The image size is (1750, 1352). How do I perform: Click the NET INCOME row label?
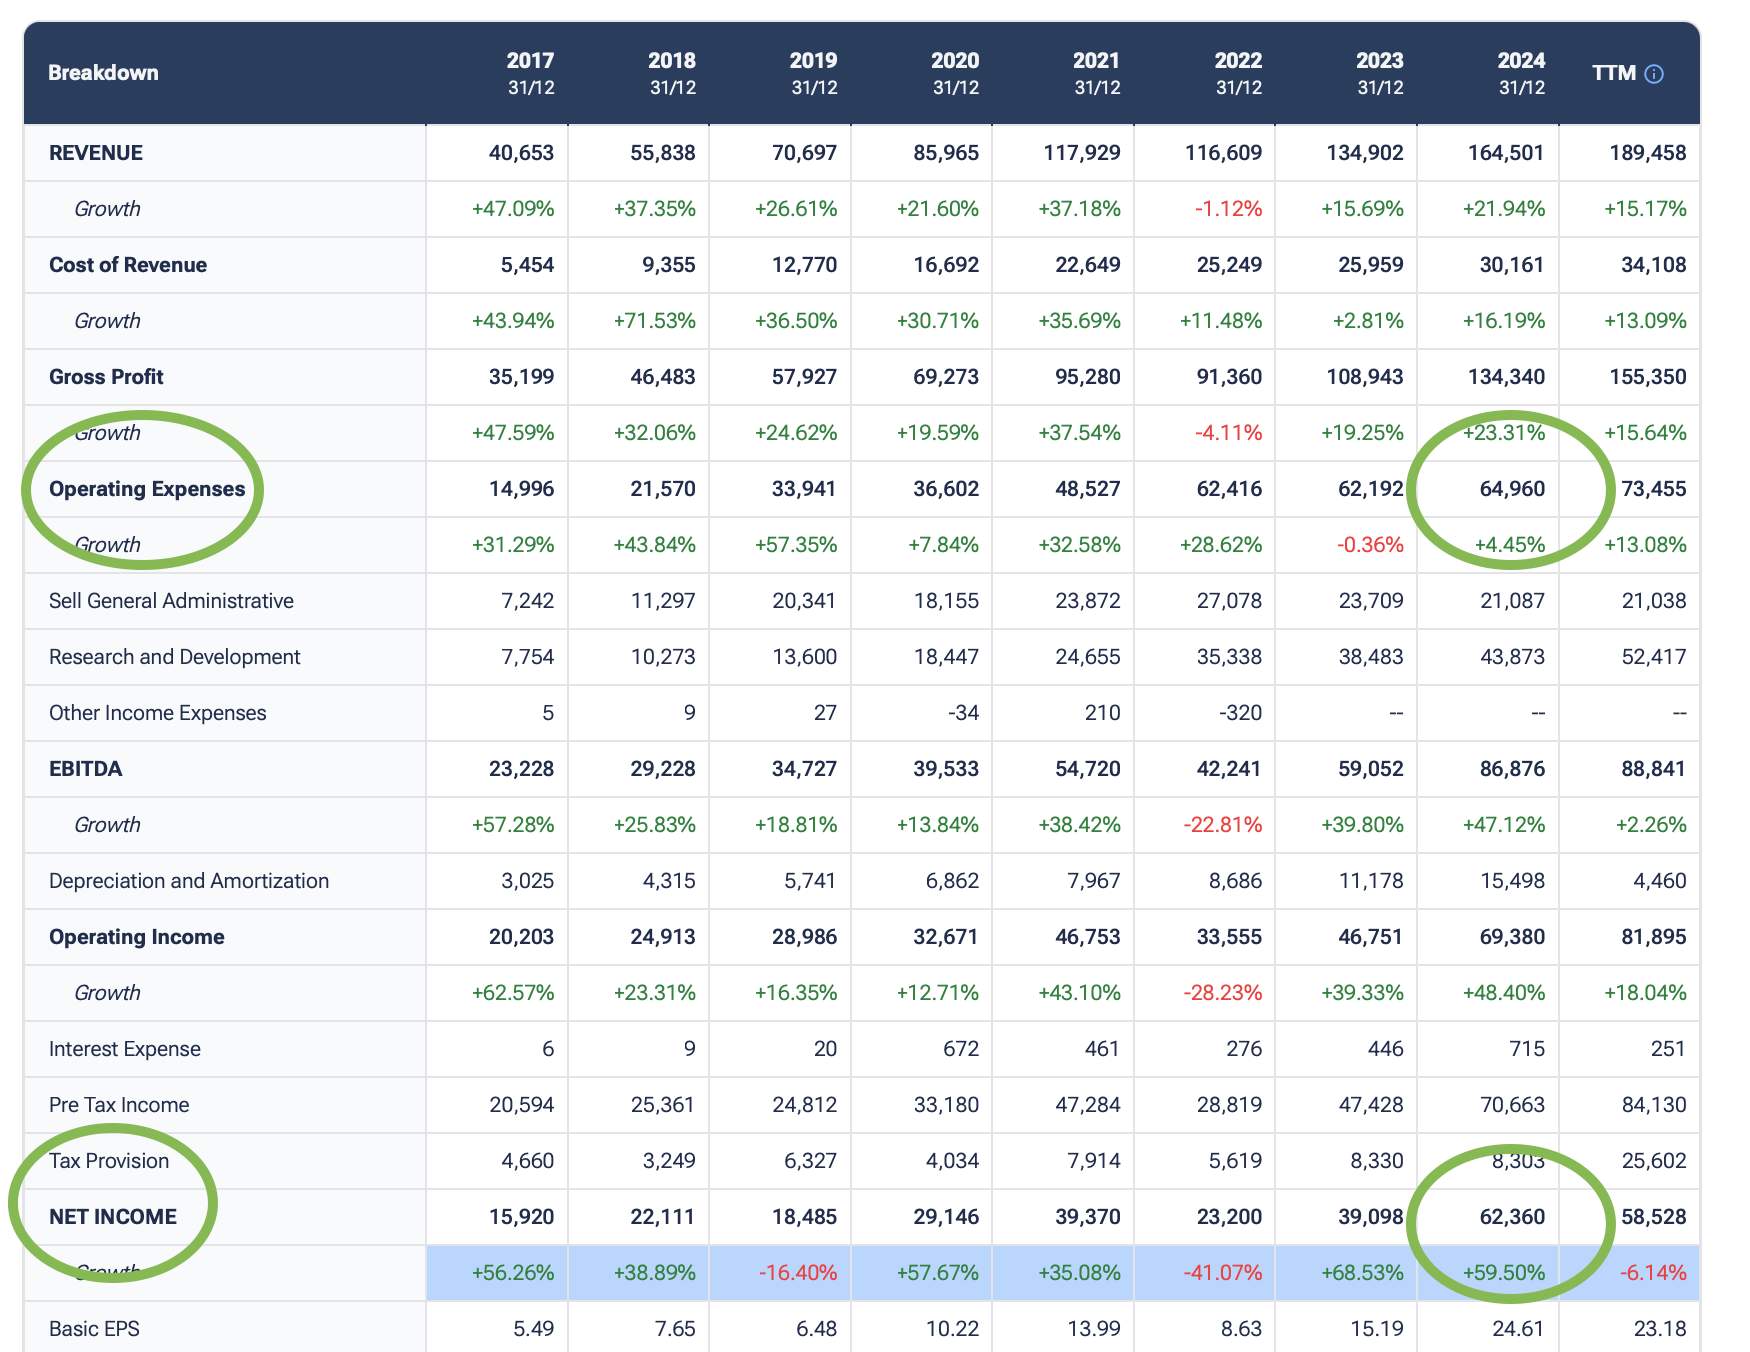pos(113,1217)
